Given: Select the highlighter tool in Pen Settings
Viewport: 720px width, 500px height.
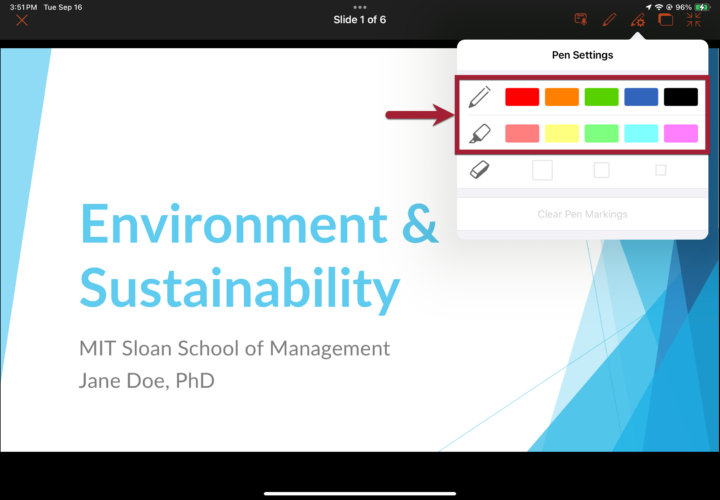Looking at the screenshot, I should tap(480, 133).
